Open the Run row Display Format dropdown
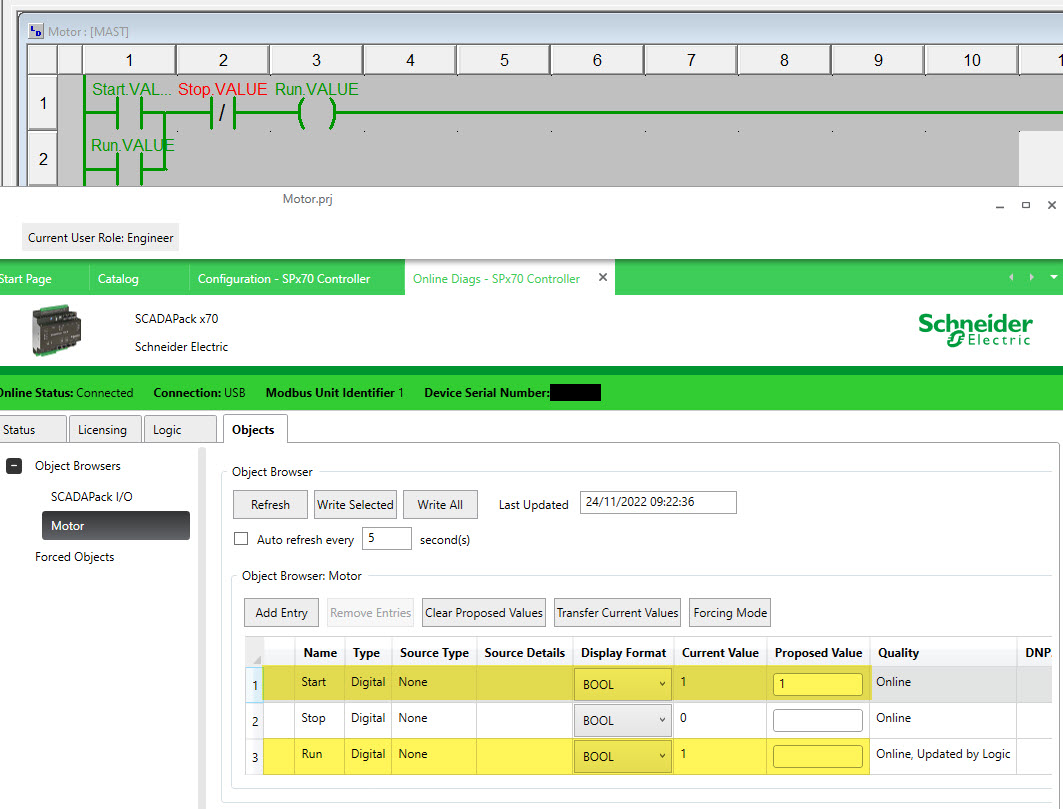The height and width of the screenshot is (809, 1063). pyautogui.click(x=622, y=756)
